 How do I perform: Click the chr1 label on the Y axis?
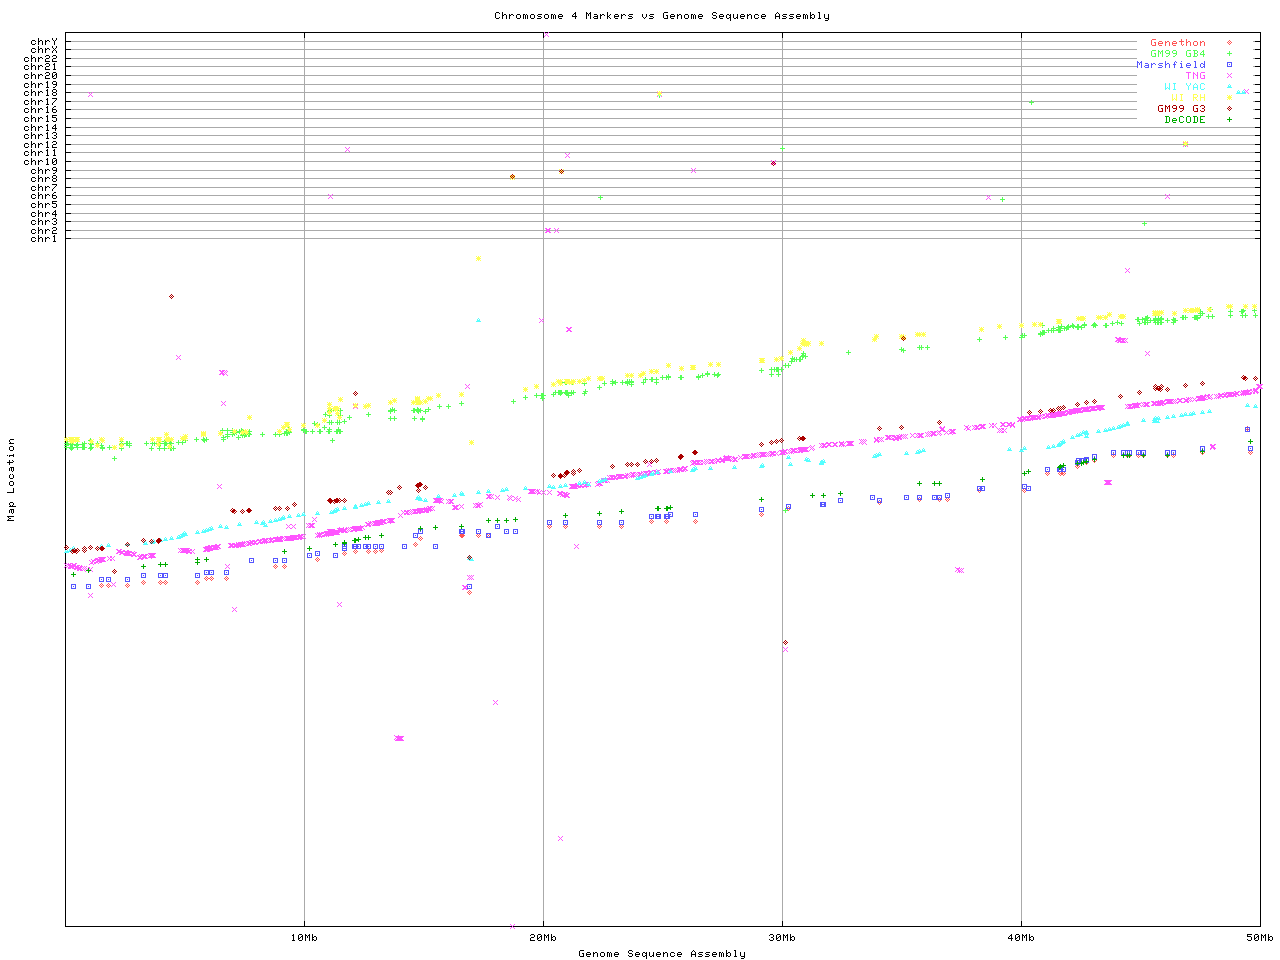coord(44,239)
